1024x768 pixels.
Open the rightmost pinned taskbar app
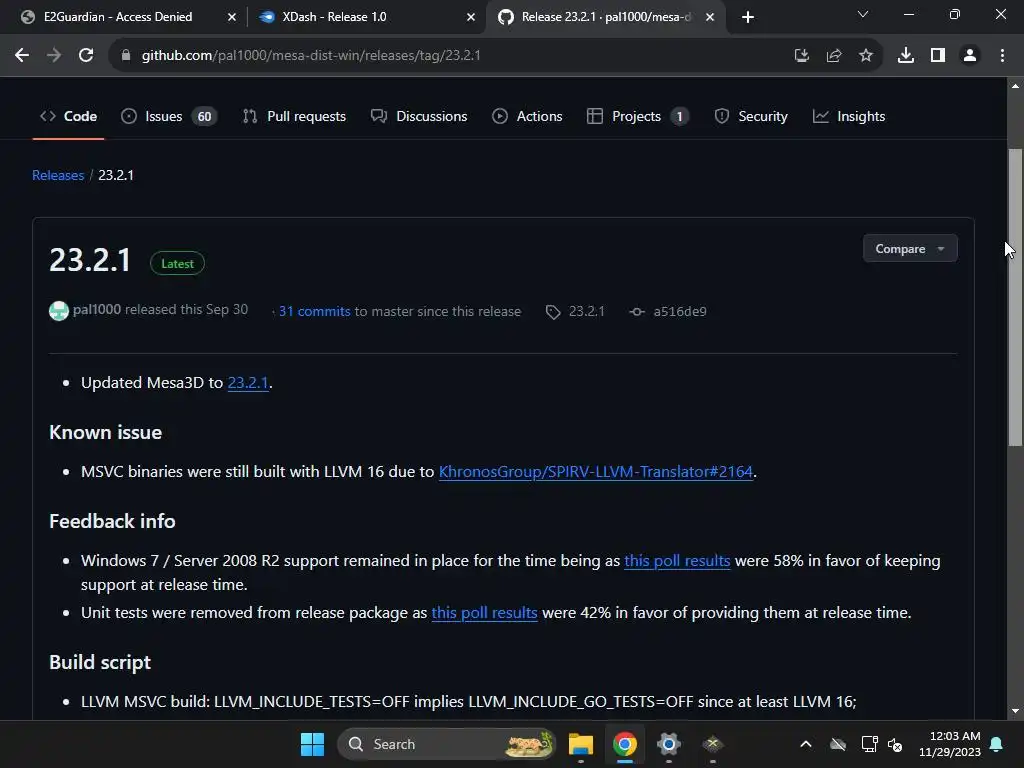[712, 744]
